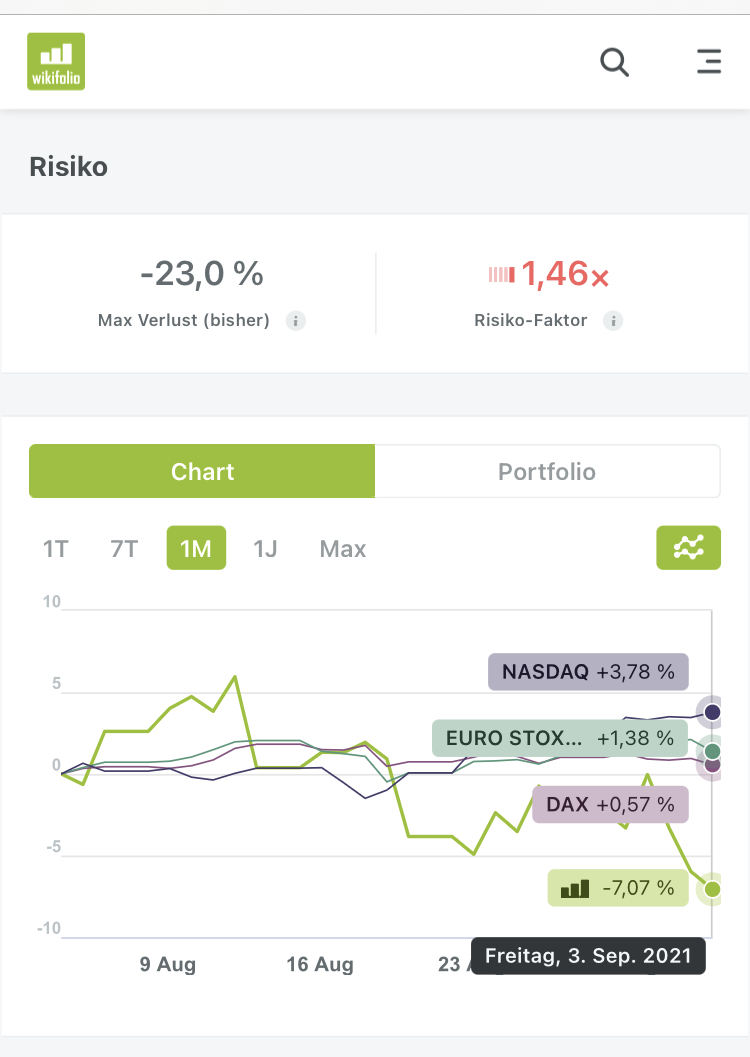The image size is (750, 1057).
Task: Select the 1M time range
Action: pos(196,549)
